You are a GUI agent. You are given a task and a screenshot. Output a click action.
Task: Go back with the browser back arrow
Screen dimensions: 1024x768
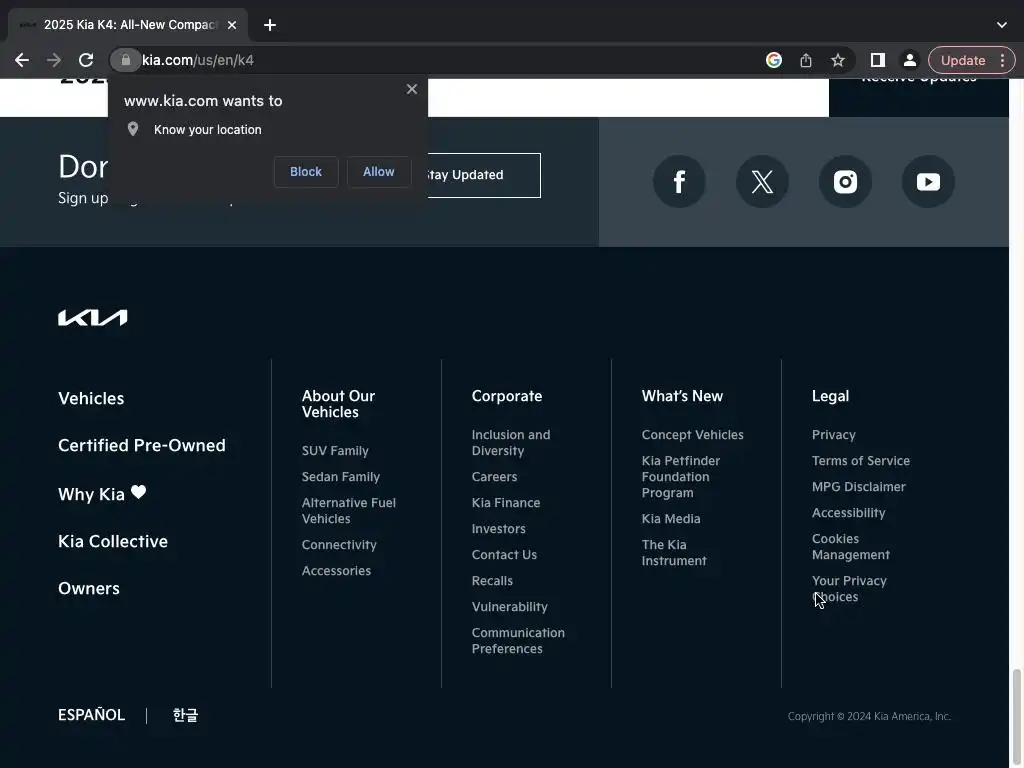tap(22, 60)
